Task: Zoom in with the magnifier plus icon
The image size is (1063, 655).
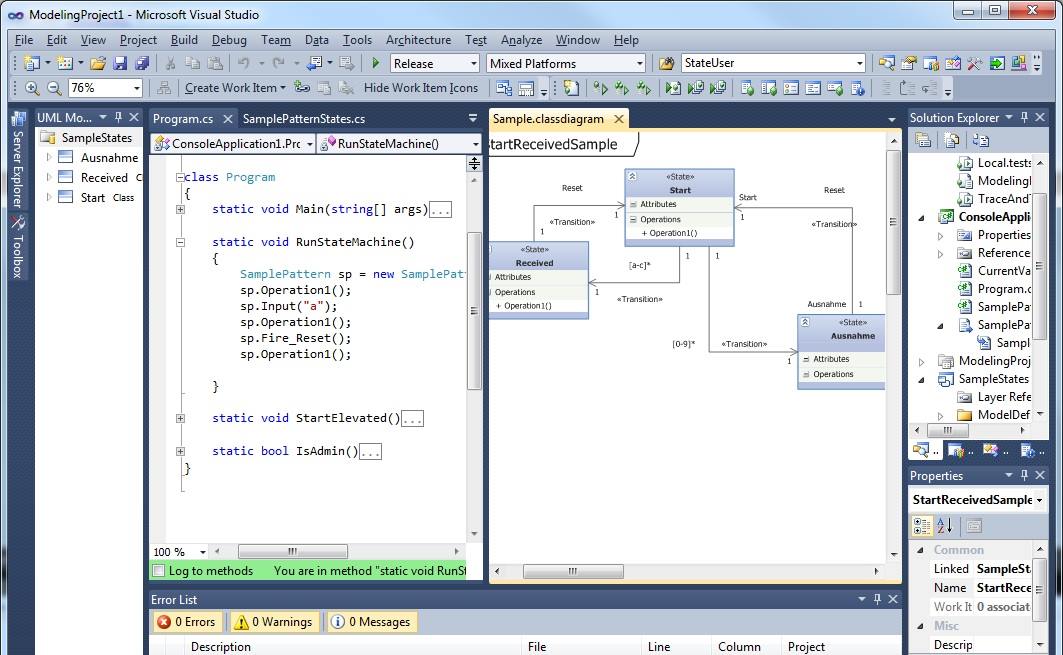Action: 32,88
